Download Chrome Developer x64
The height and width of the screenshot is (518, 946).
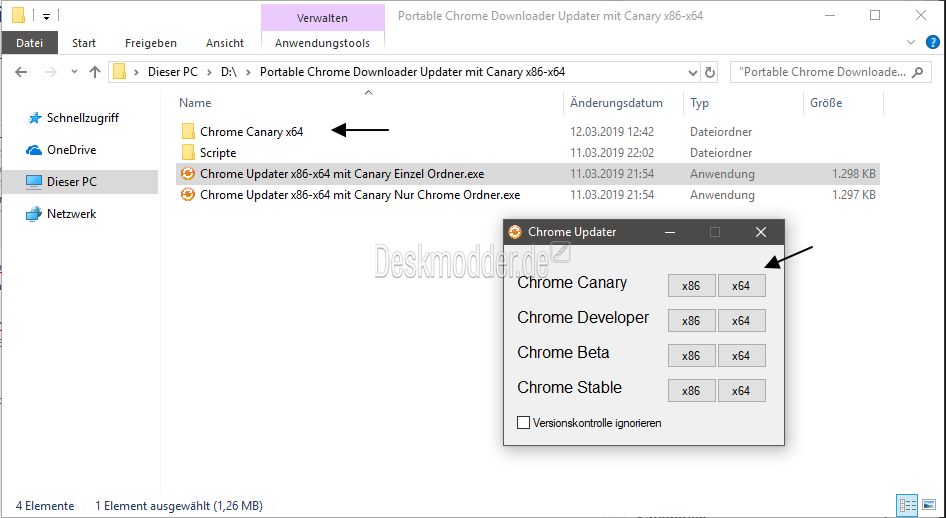coord(741,321)
